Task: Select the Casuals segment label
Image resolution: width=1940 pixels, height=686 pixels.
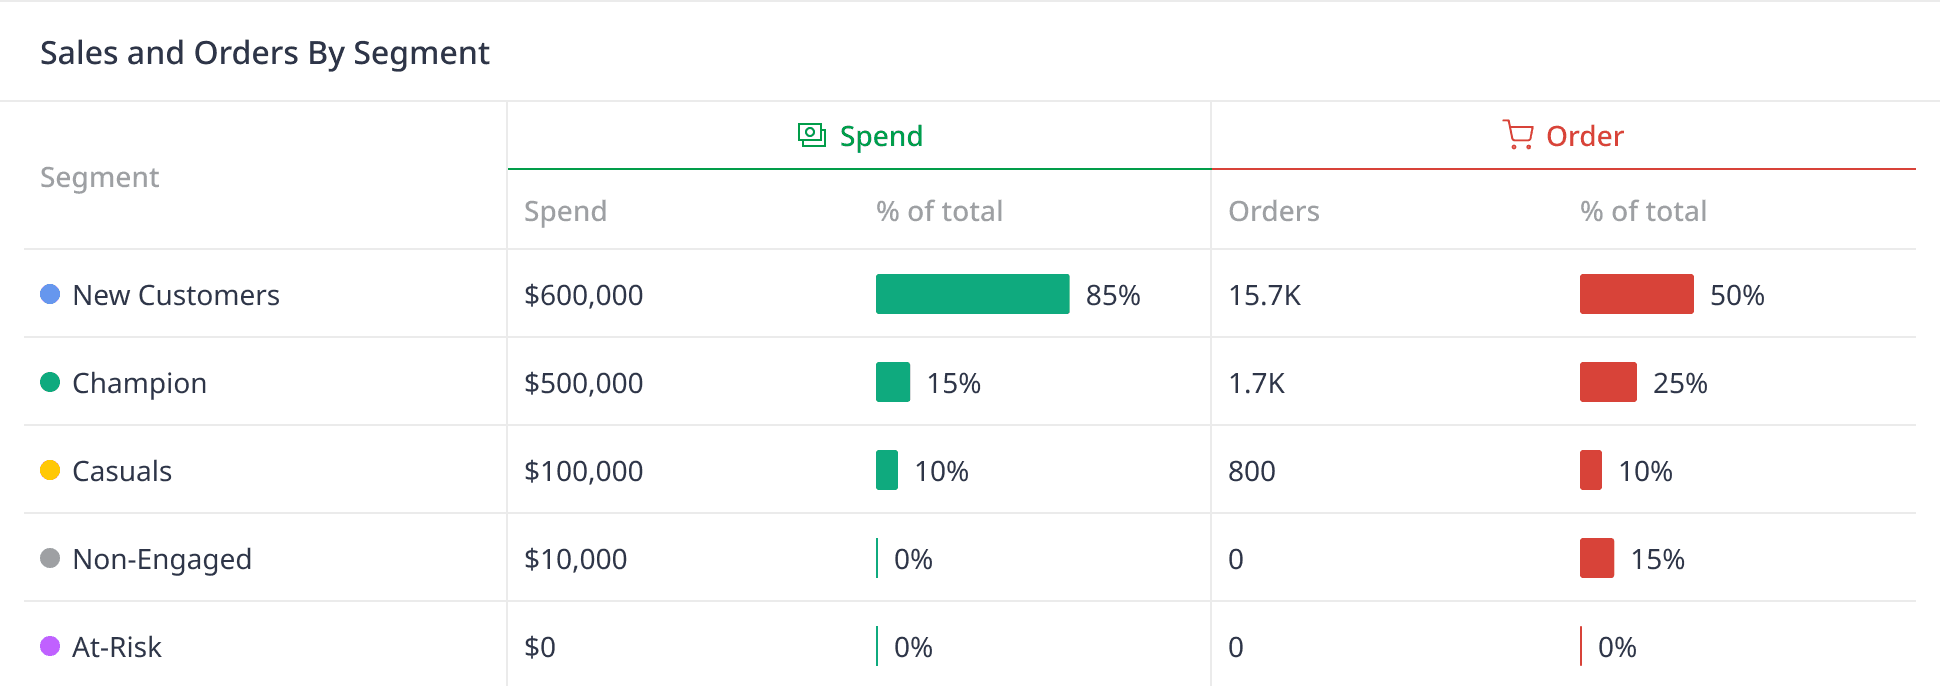Action: coord(122,471)
